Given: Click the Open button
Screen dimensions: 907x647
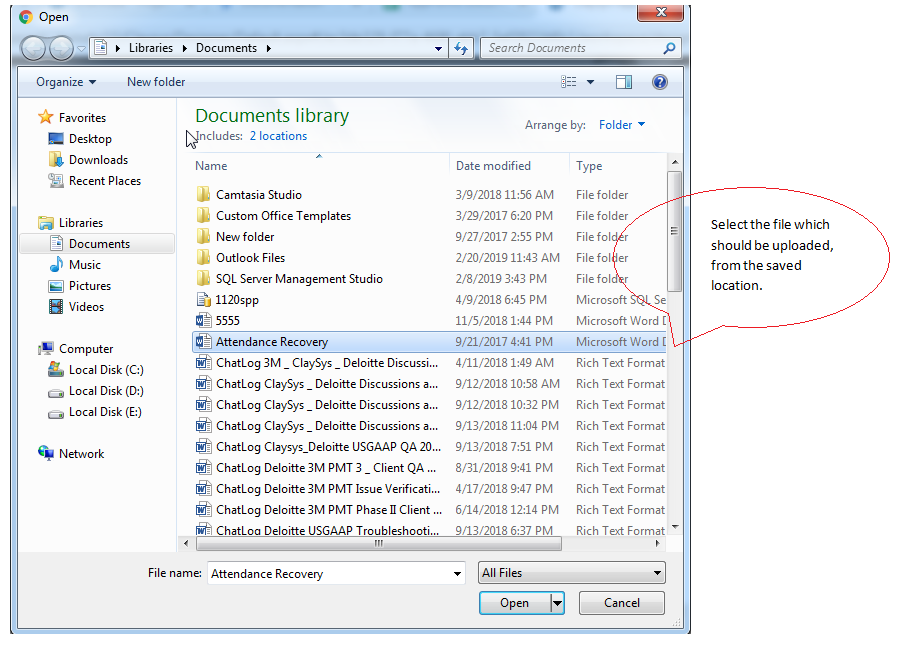Looking at the screenshot, I should [x=514, y=603].
